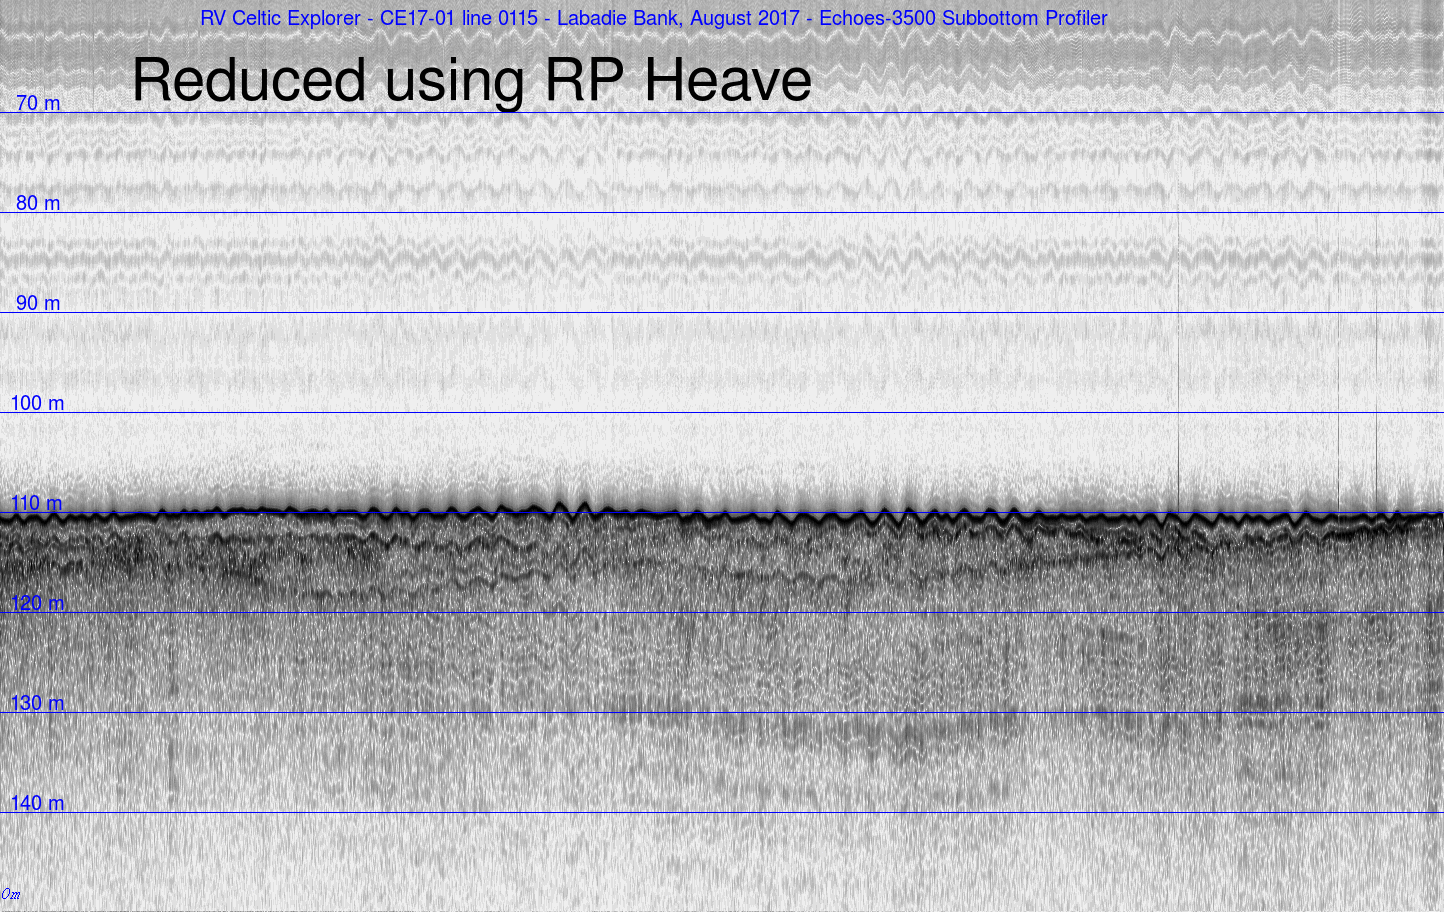Click the italic 0m distance marker

pyautogui.click(x=11, y=894)
